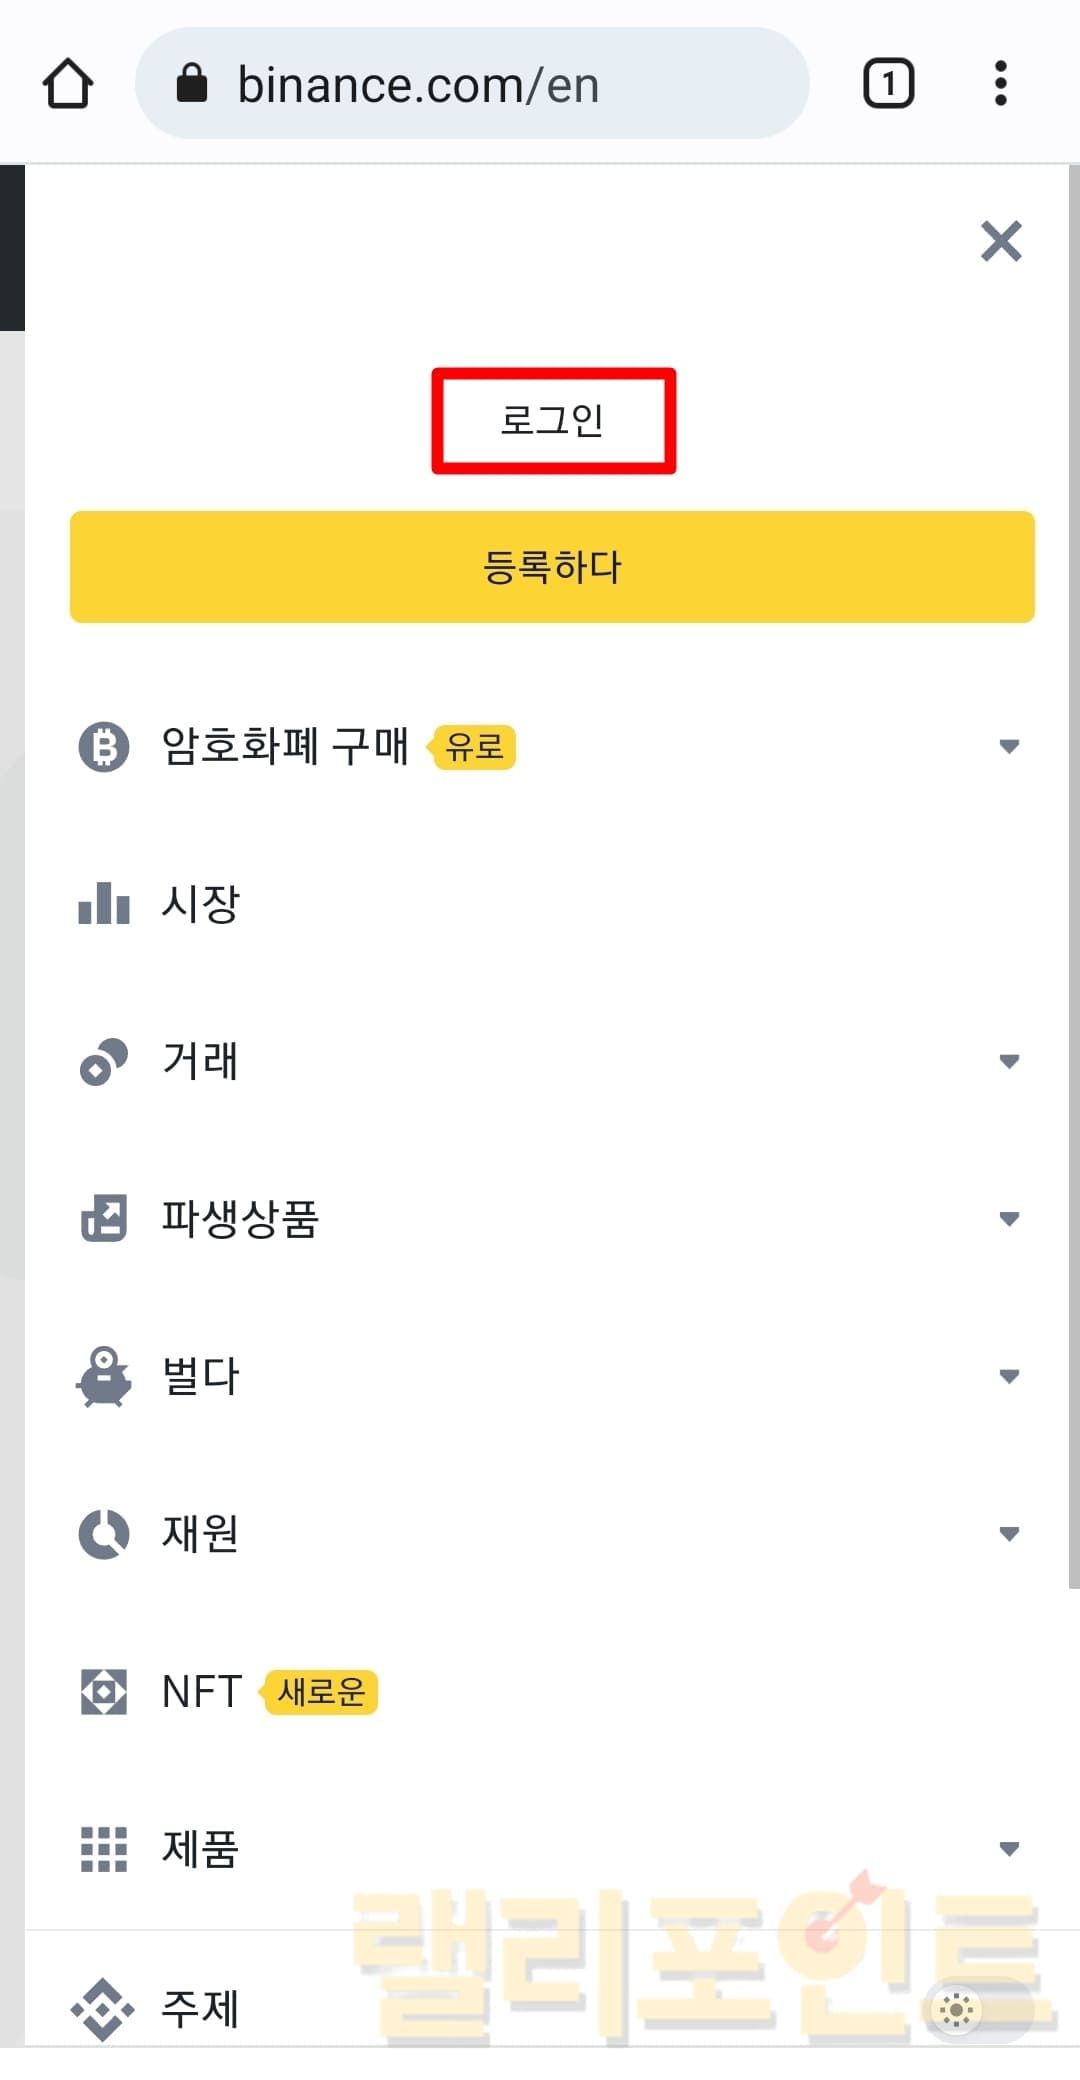This screenshot has height=2080, width=1080.
Task: Open the 시장 markets menu item
Action: click(201, 904)
